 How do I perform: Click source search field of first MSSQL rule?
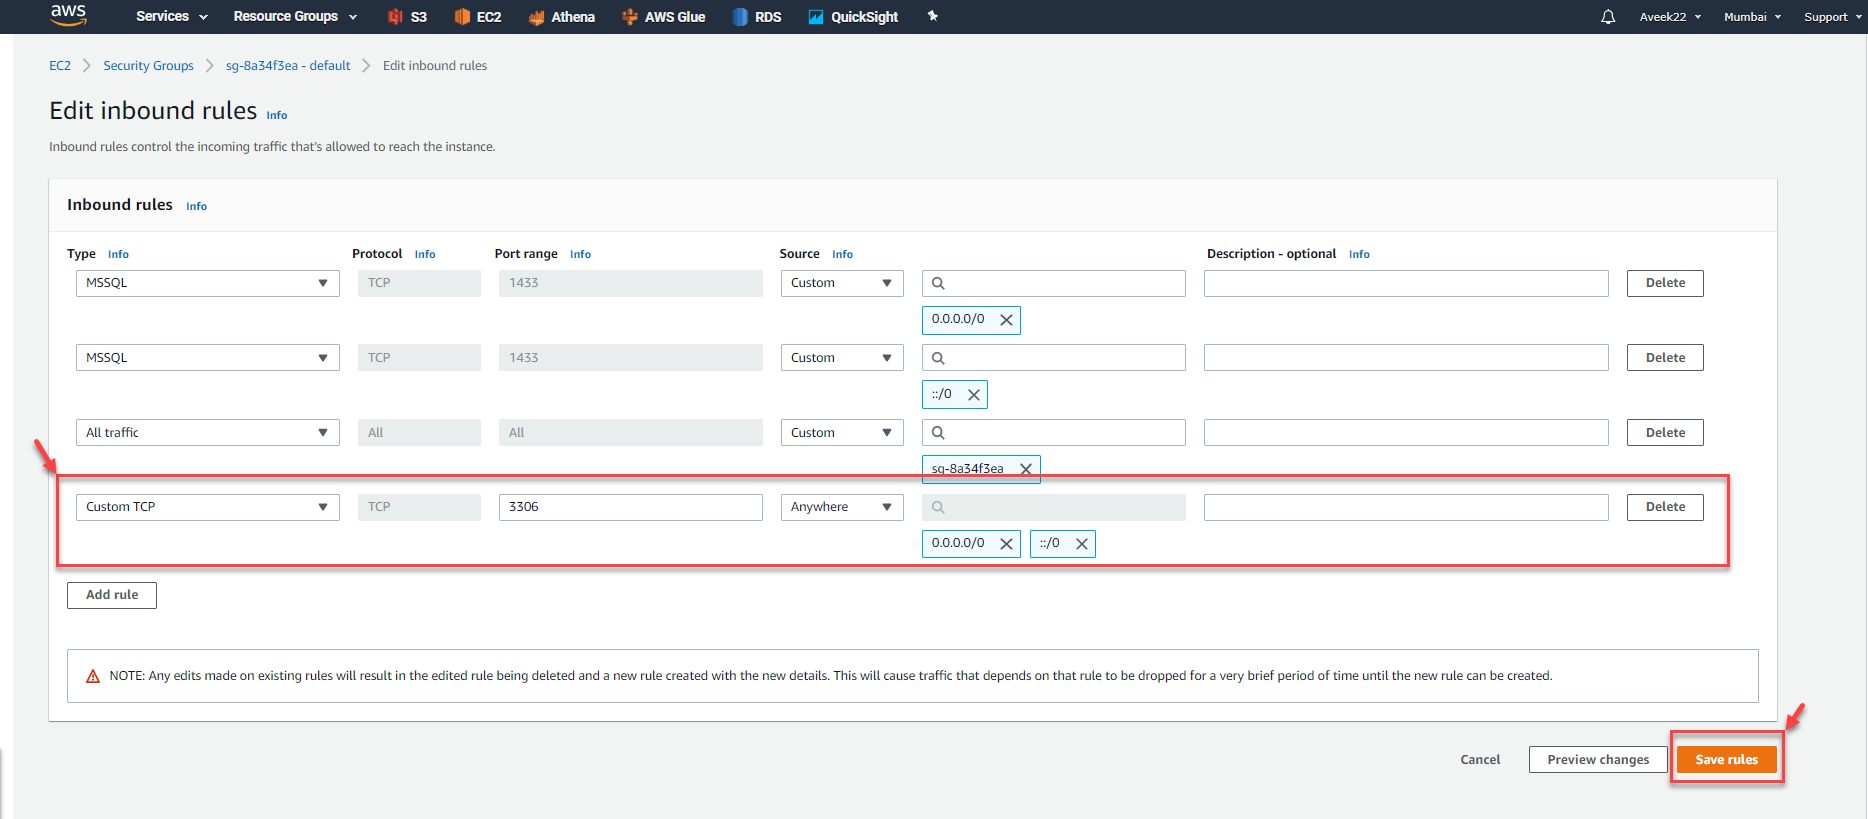pos(1054,283)
